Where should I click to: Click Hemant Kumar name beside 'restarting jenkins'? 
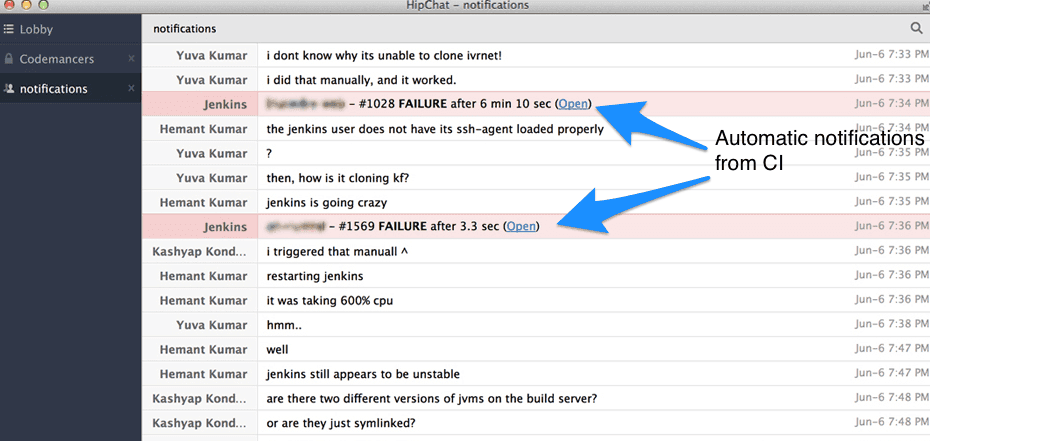(x=203, y=276)
